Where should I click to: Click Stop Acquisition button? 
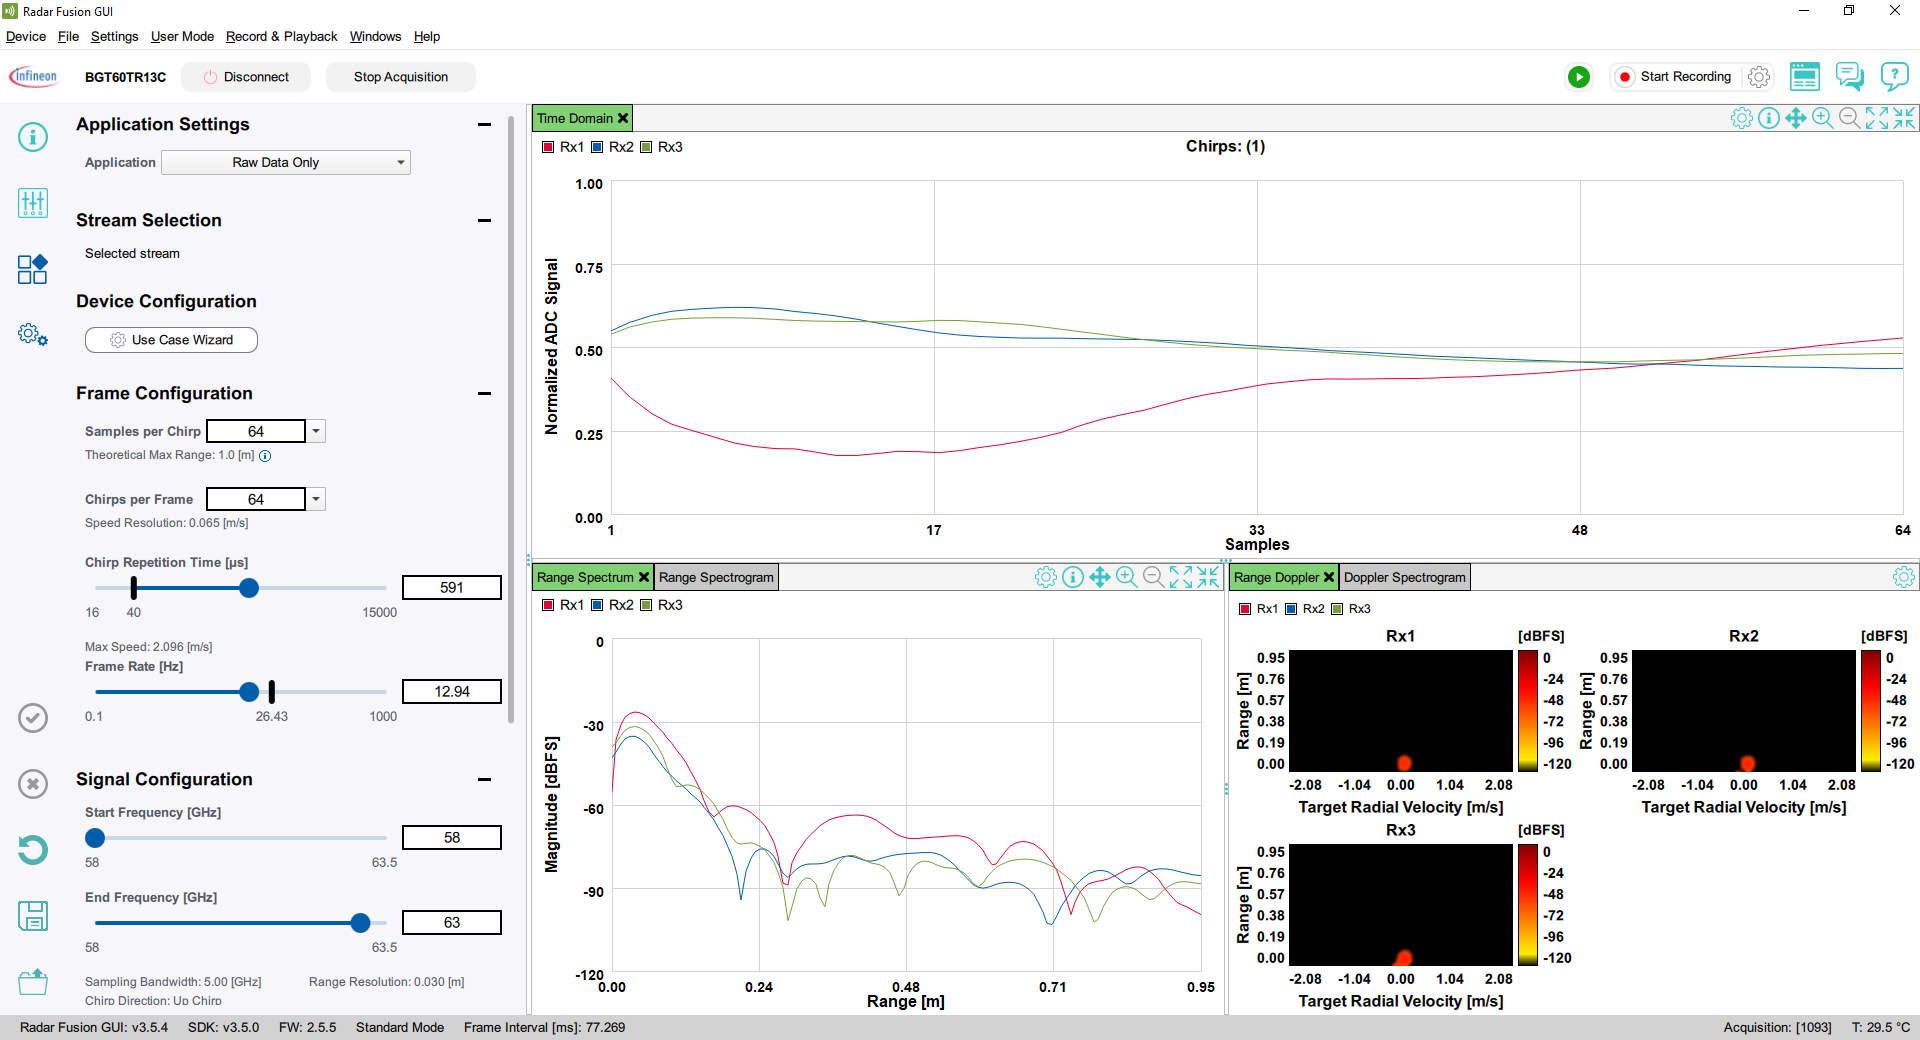401,77
